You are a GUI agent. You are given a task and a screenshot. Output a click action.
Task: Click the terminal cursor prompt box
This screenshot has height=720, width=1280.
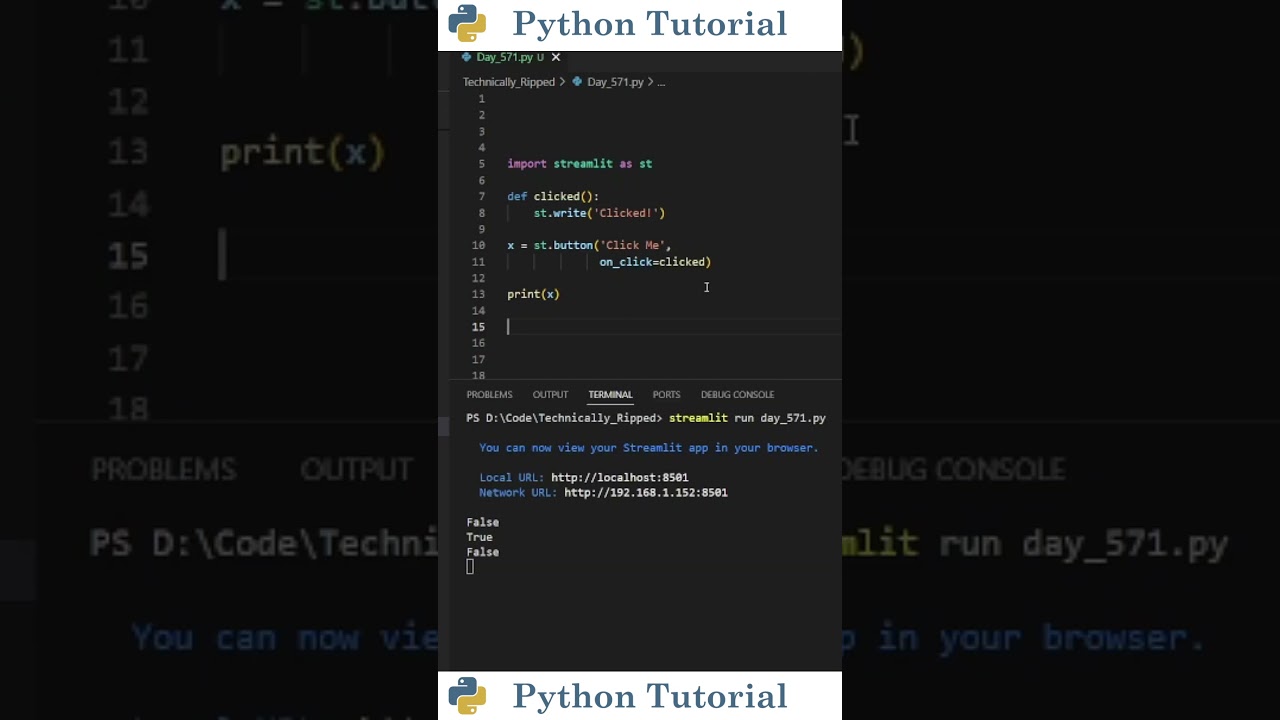tap(470, 567)
